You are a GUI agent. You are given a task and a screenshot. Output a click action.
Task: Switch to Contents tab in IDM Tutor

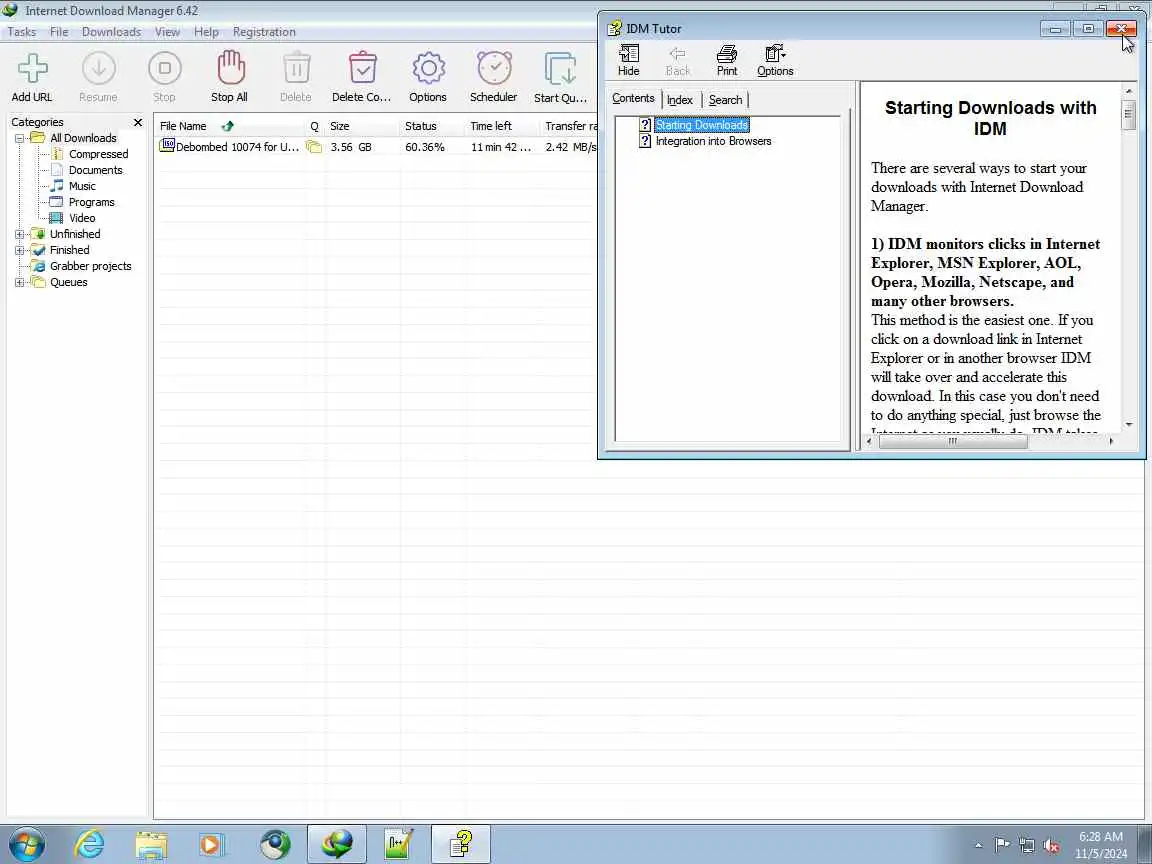(x=633, y=98)
